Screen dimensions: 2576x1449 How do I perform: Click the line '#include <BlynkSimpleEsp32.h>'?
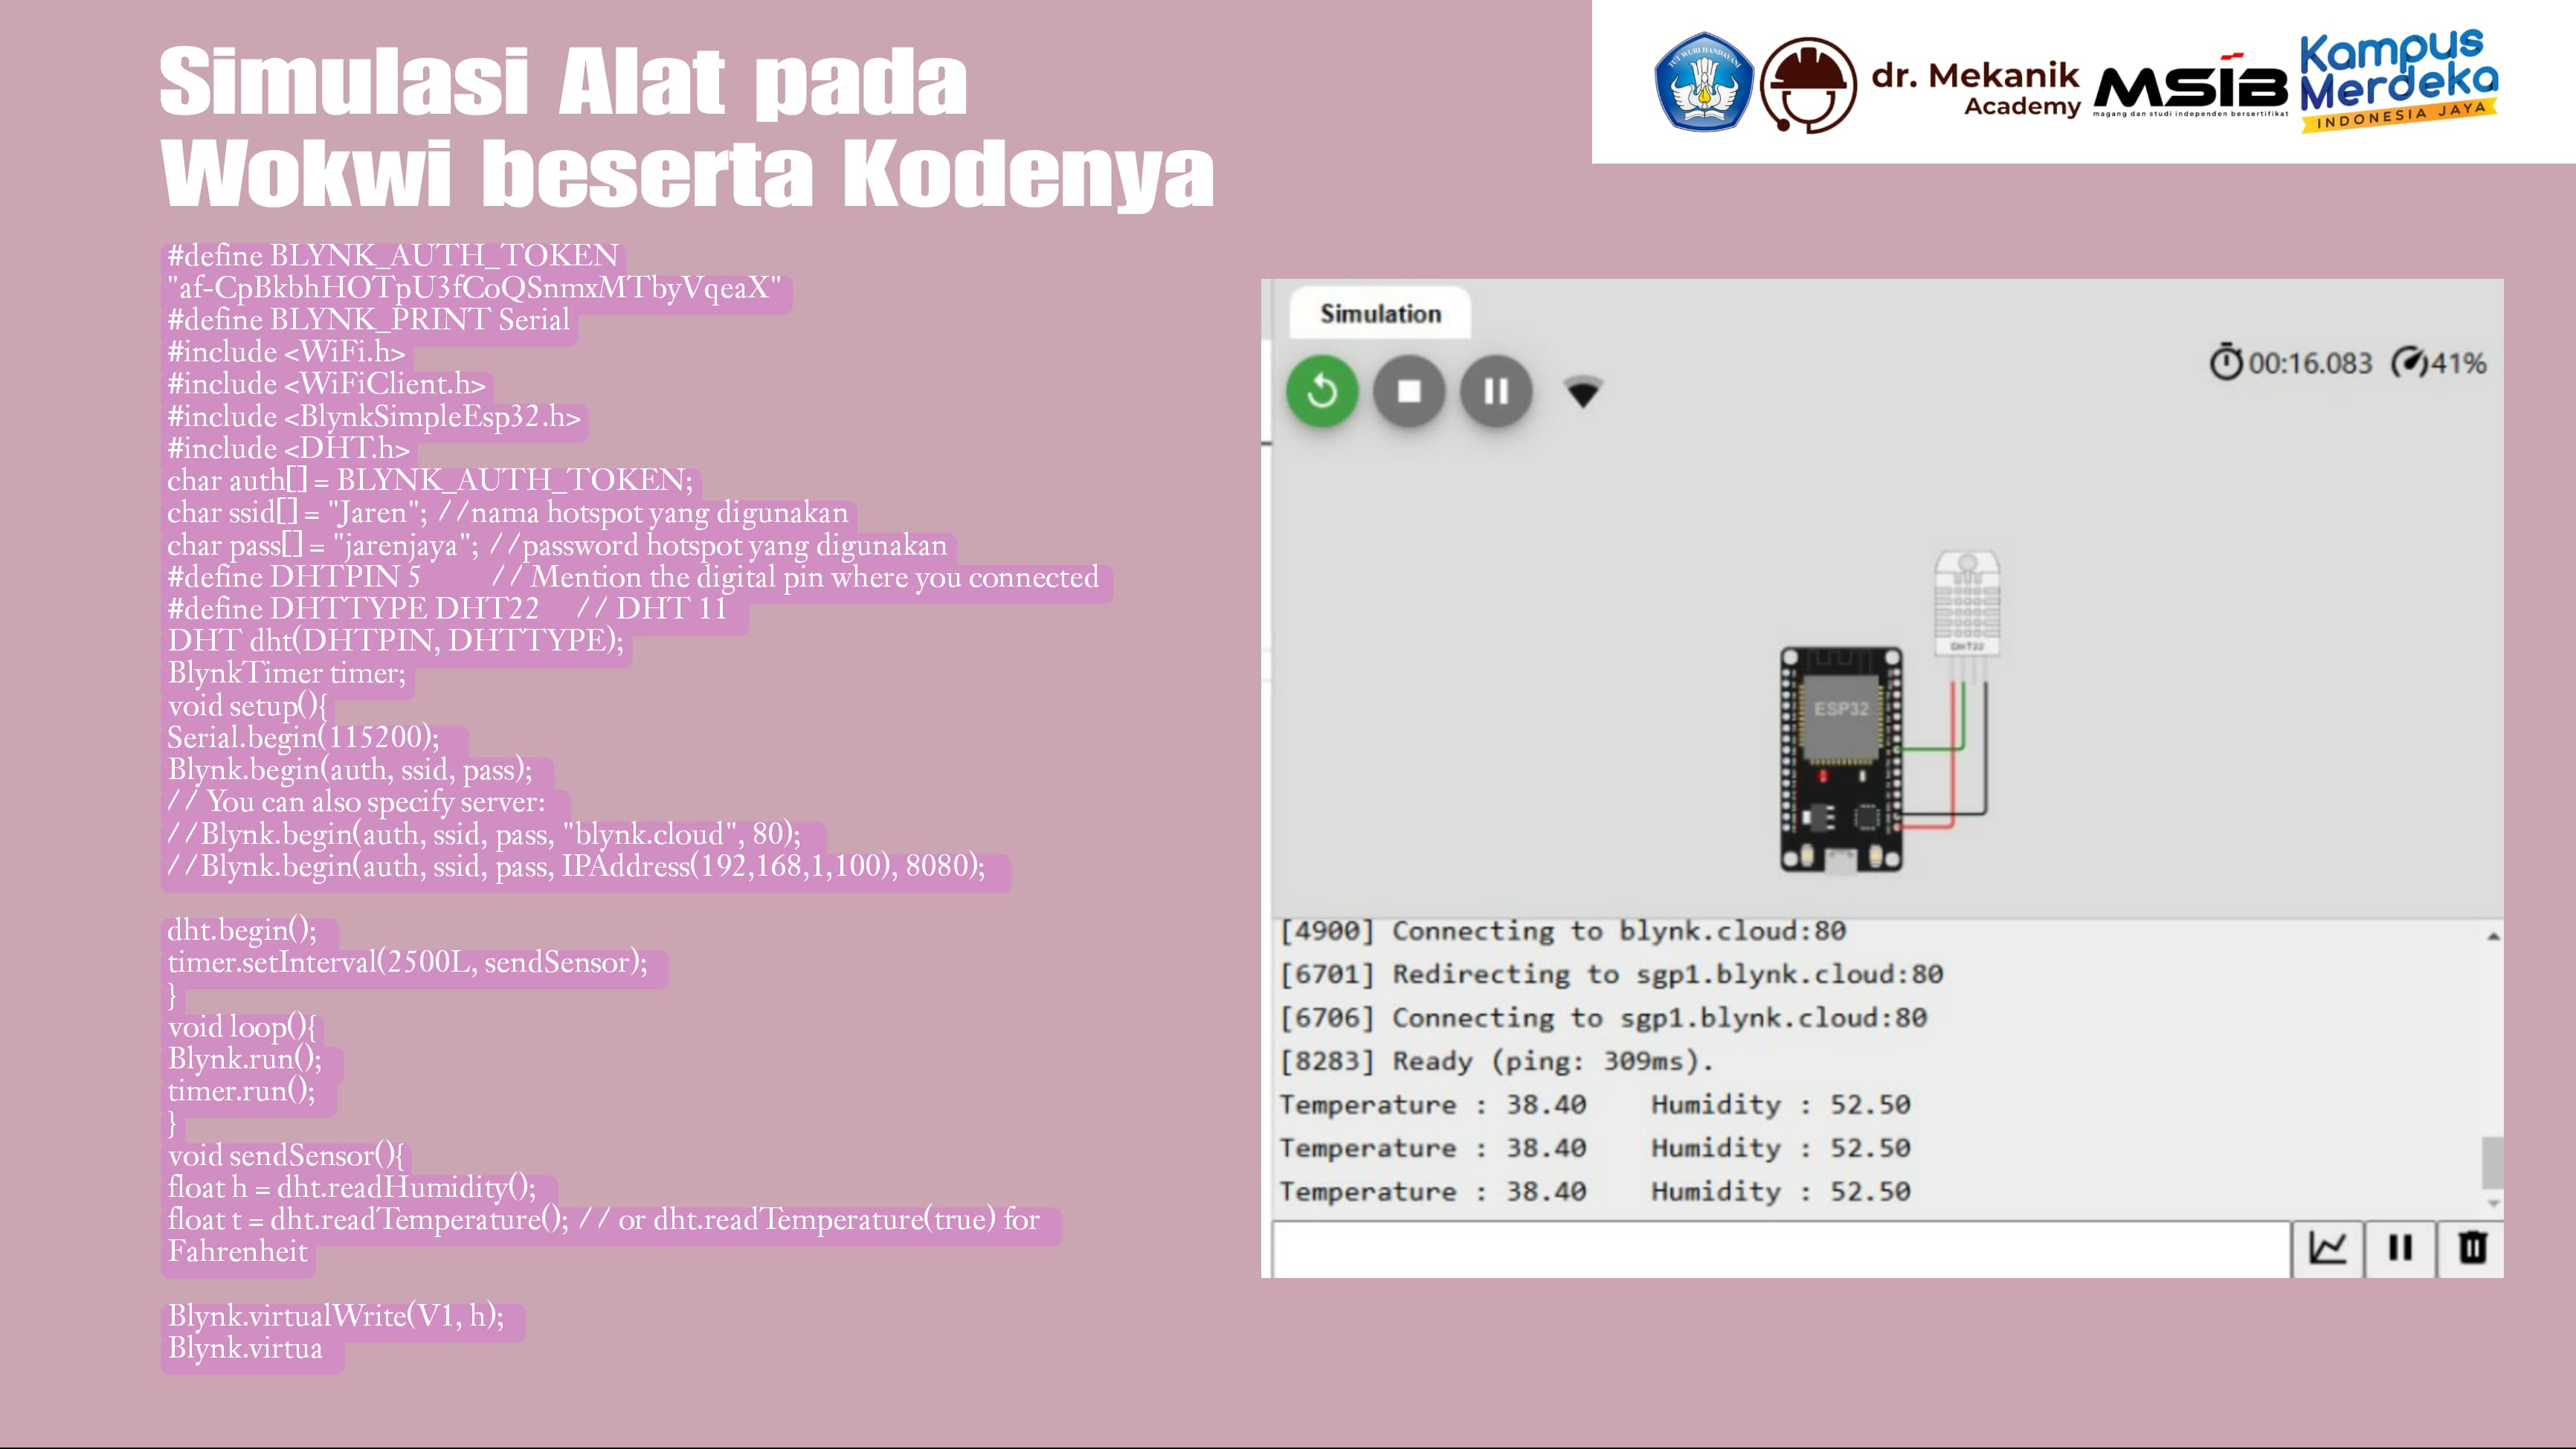click(374, 416)
